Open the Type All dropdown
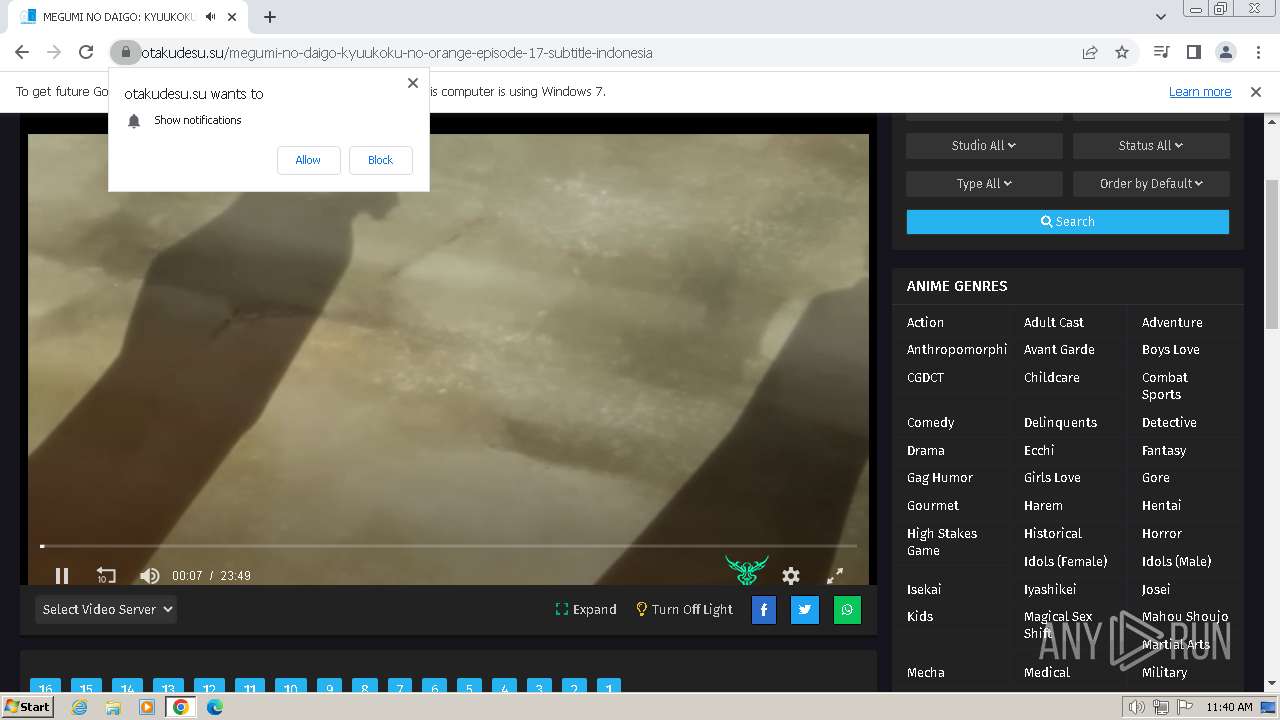This screenshot has width=1280, height=720. pos(984,183)
